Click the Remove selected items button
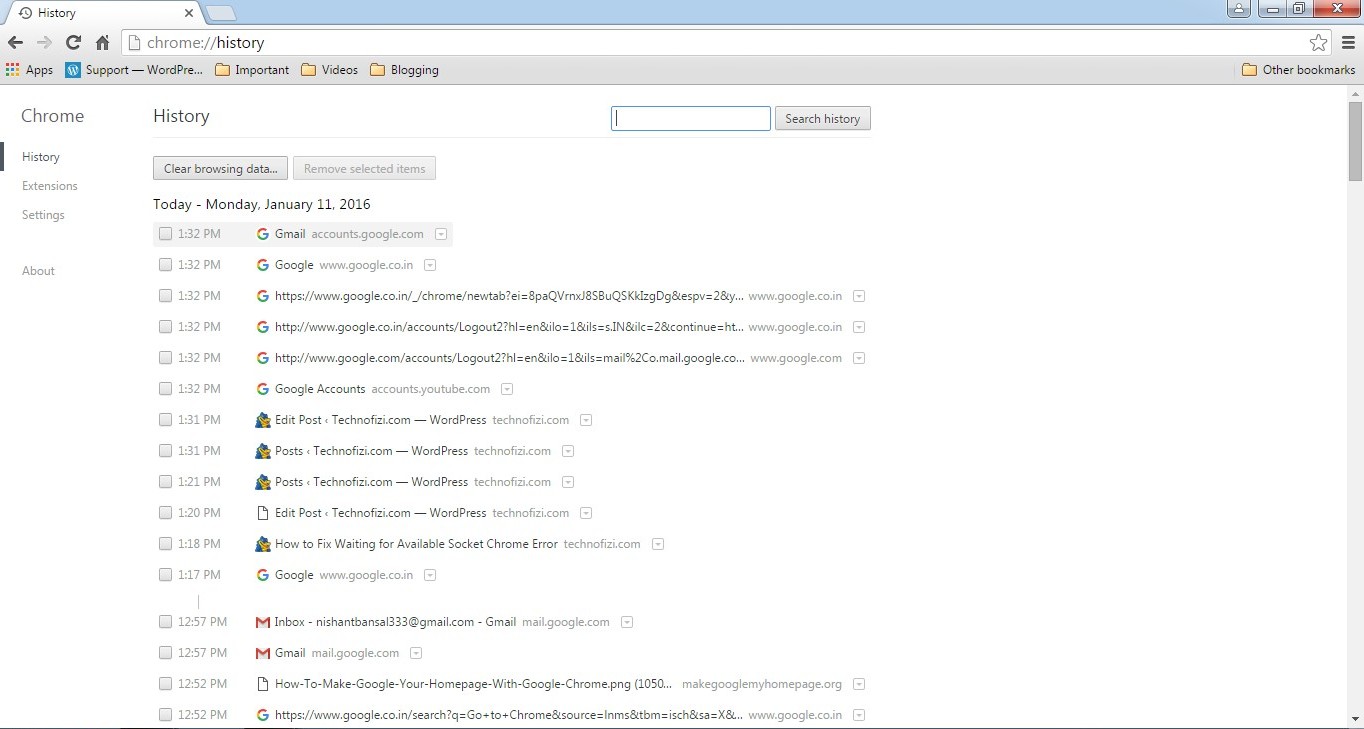This screenshot has height=729, width=1364. coord(365,169)
